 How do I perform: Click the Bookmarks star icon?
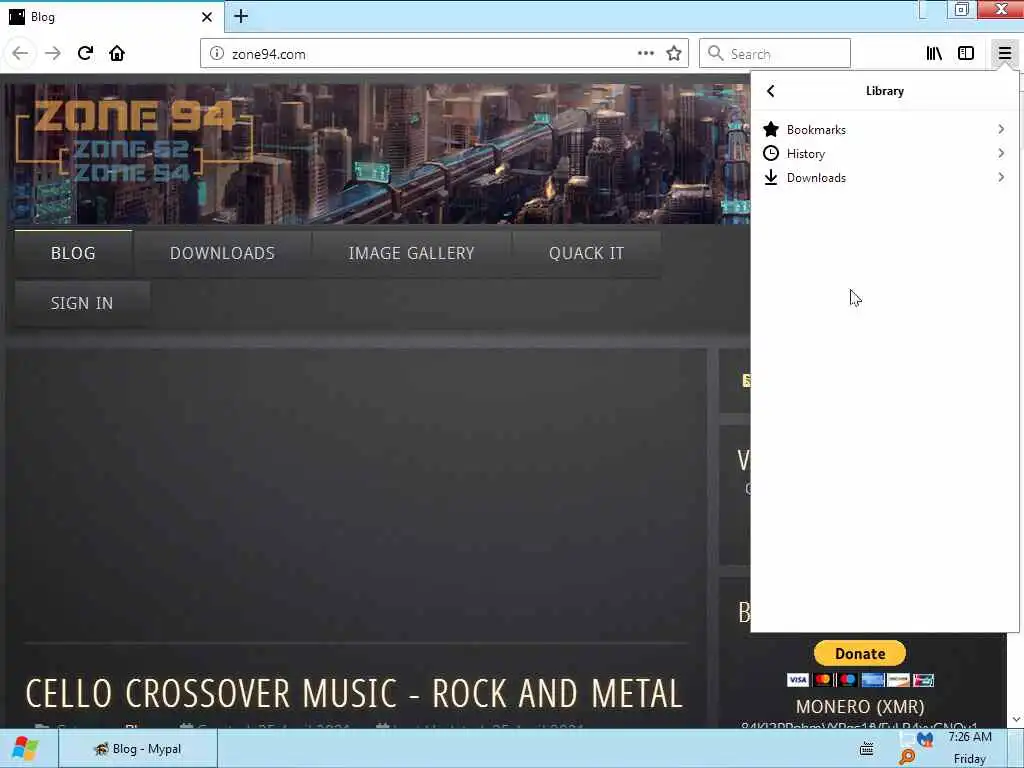[771, 129]
